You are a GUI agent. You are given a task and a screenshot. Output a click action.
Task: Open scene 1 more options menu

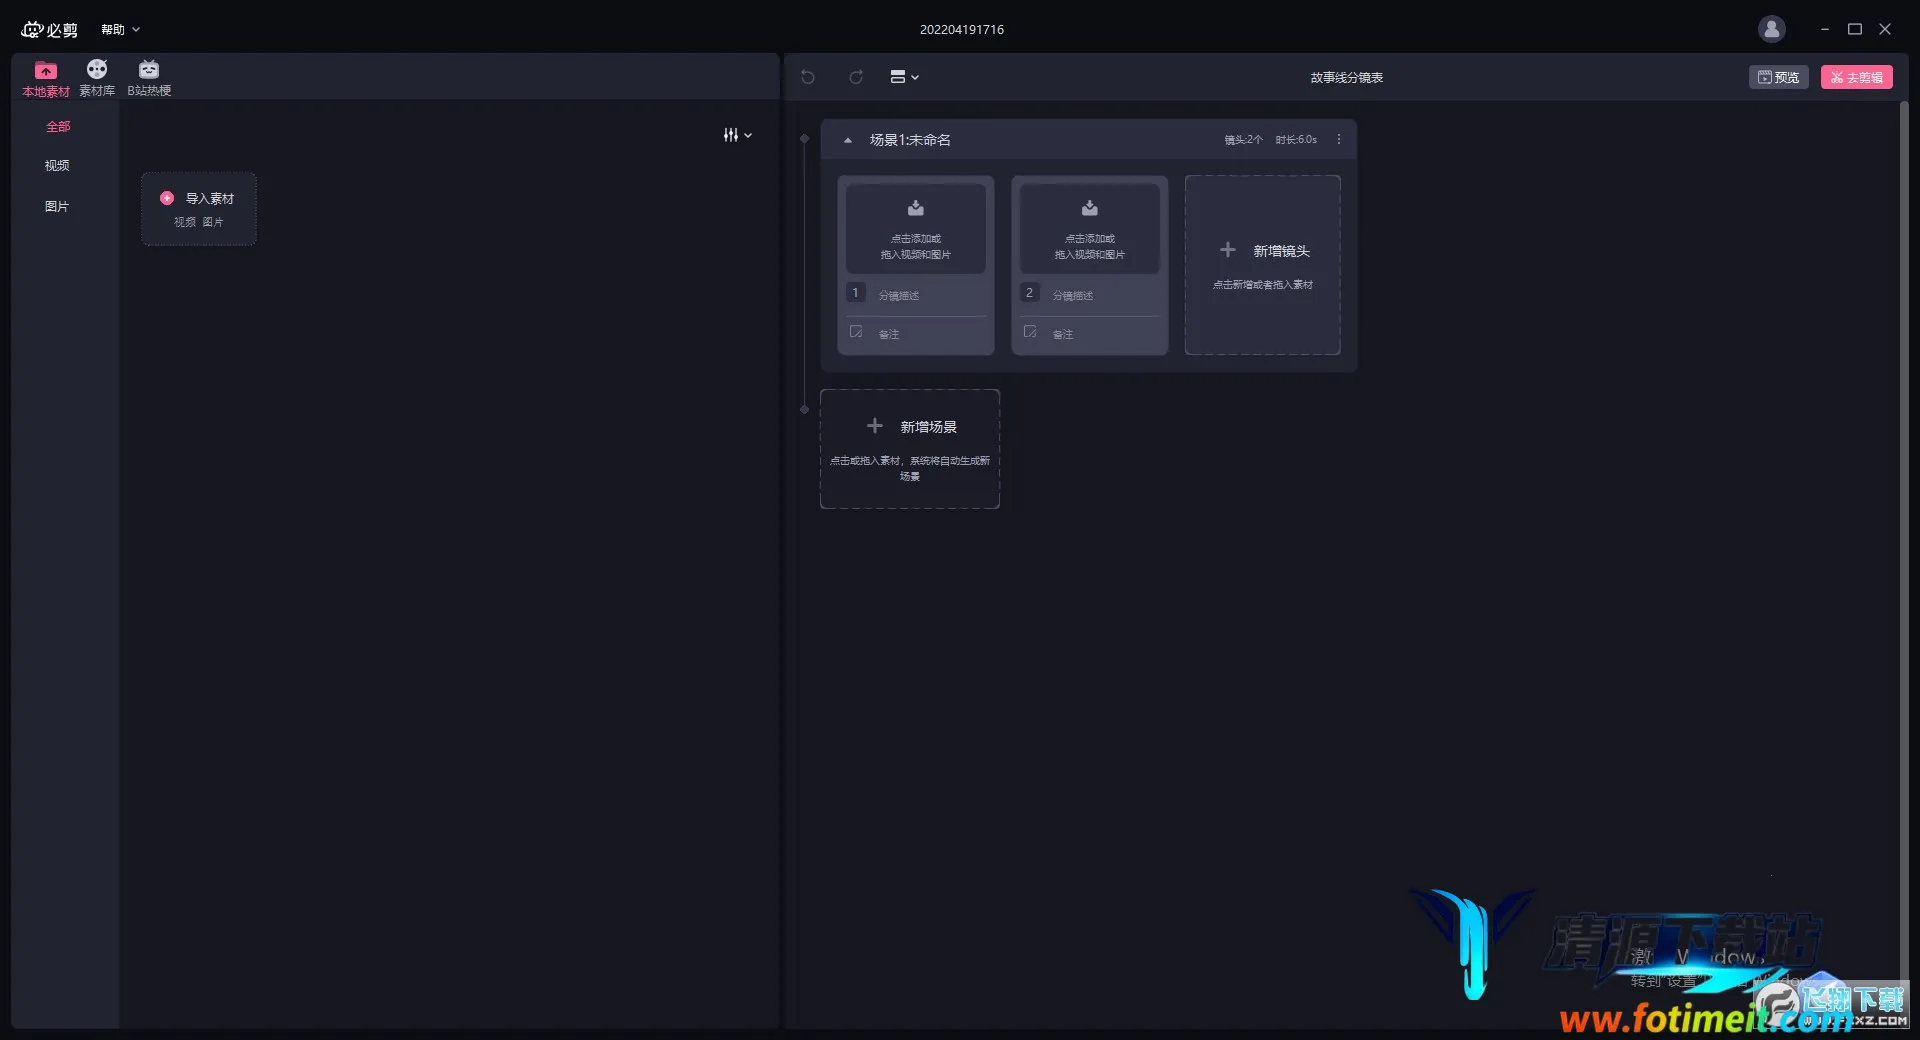click(1339, 140)
